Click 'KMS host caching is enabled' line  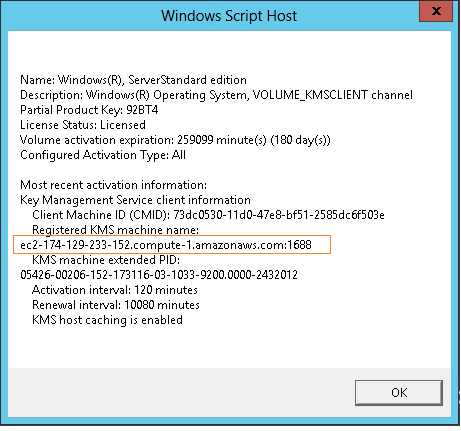(107, 320)
